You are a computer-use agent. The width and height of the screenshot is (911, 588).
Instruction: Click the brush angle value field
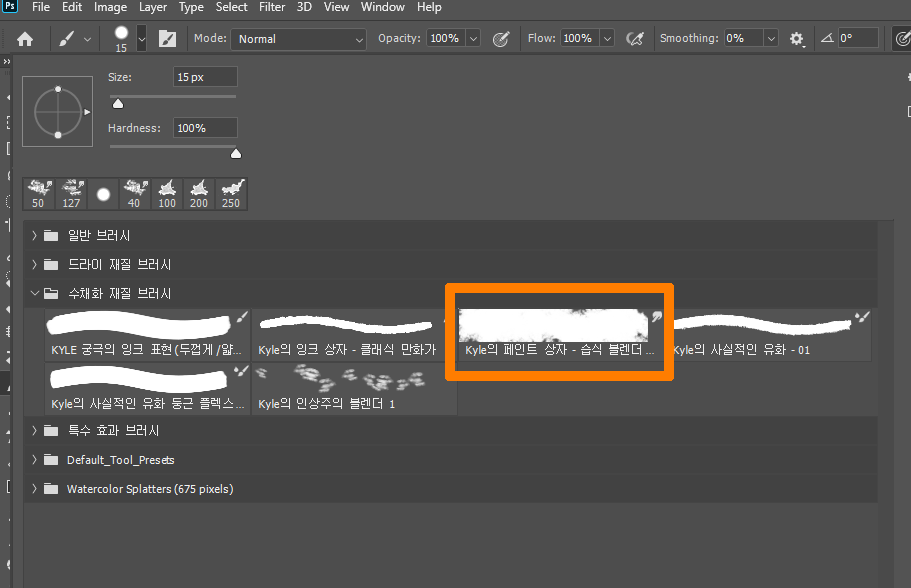coord(858,38)
